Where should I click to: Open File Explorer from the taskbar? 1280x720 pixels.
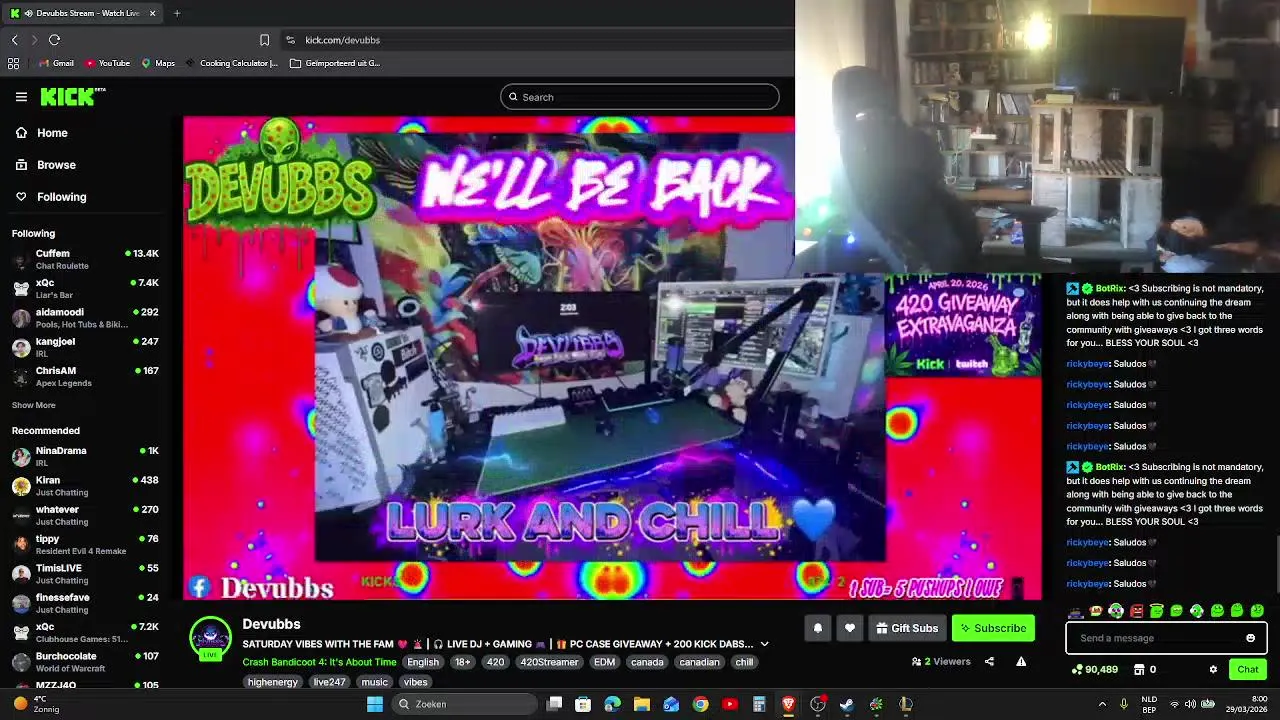coord(642,704)
